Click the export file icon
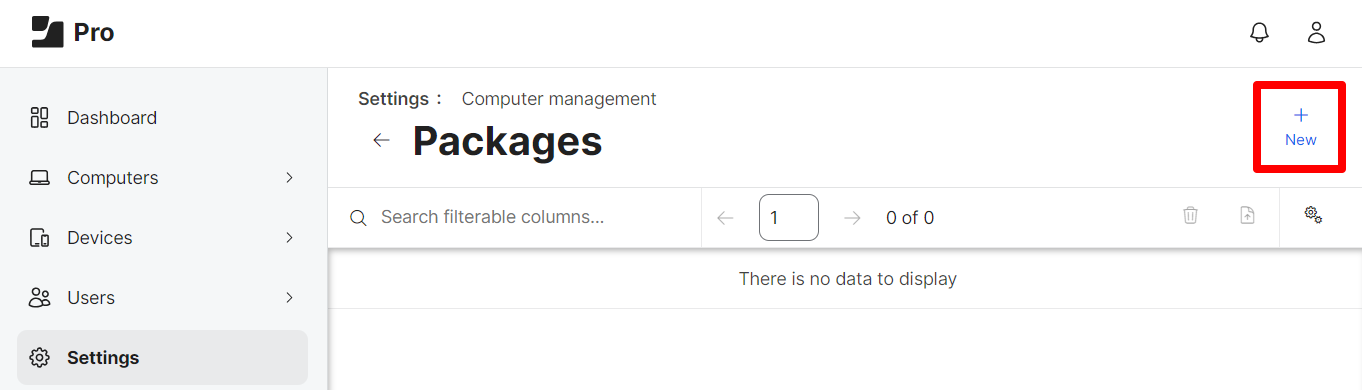The image size is (1362, 390). [1247, 215]
